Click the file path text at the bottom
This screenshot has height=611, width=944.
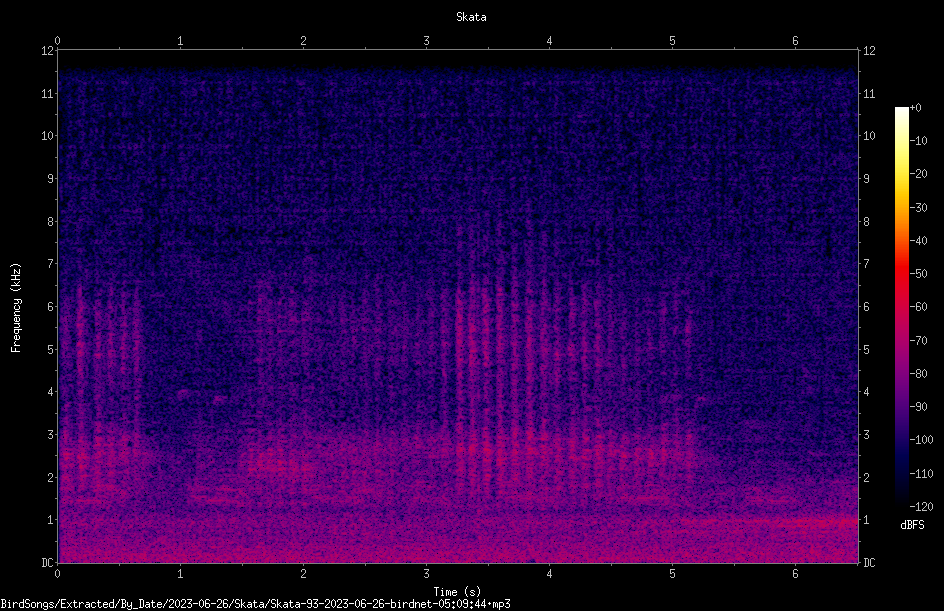tap(255, 604)
